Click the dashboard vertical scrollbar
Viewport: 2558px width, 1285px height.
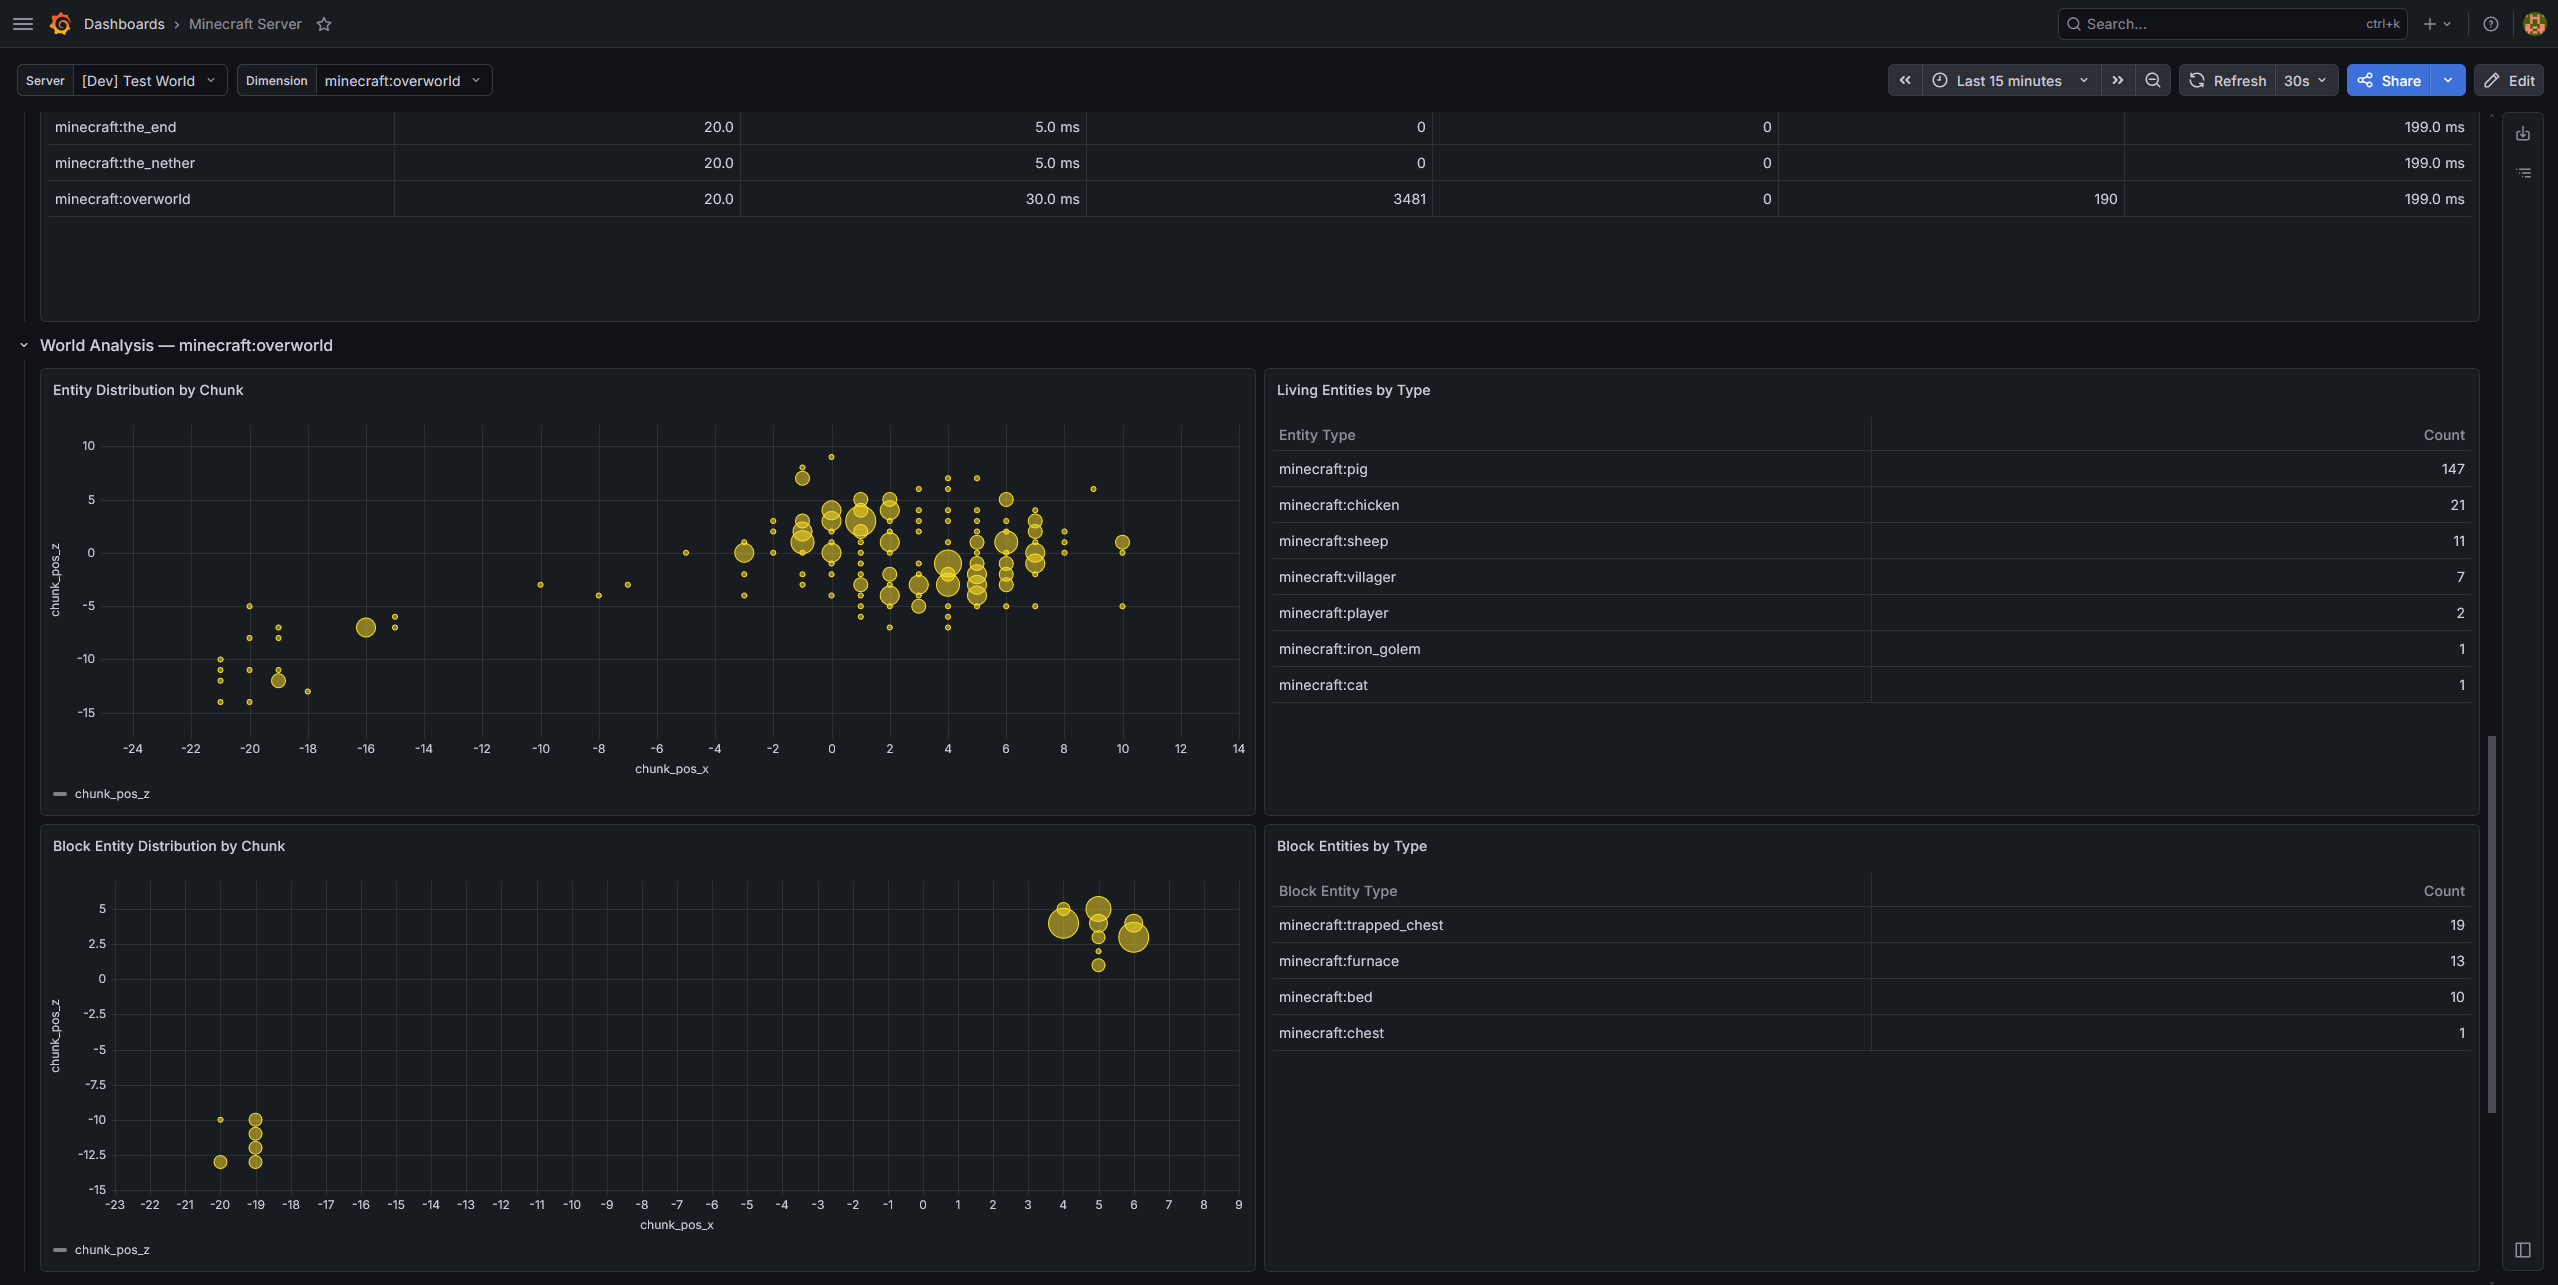(x=2492, y=924)
